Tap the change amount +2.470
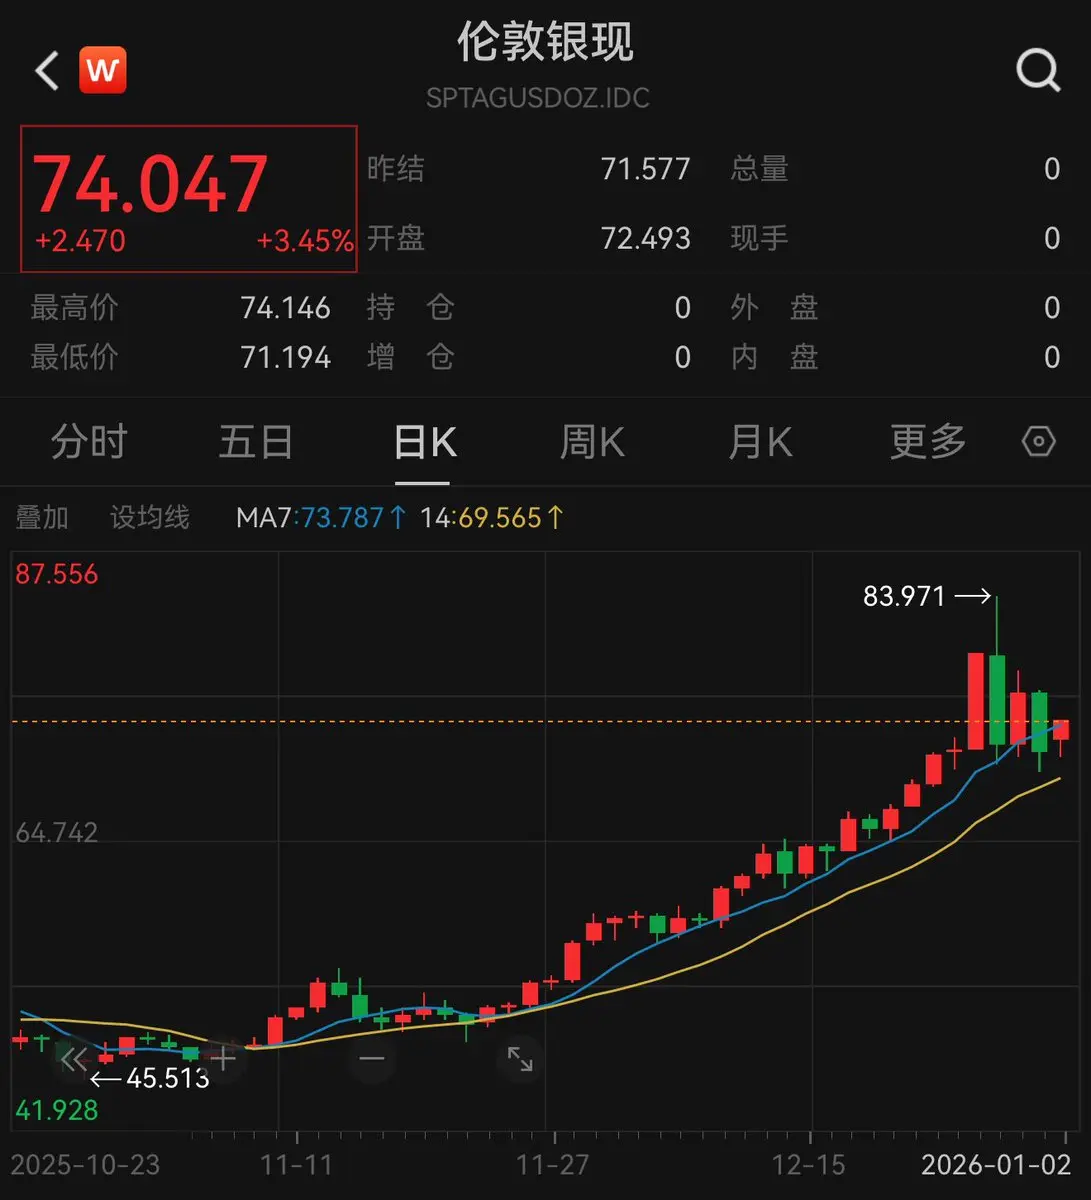 pyautogui.click(x=80, y=241)
